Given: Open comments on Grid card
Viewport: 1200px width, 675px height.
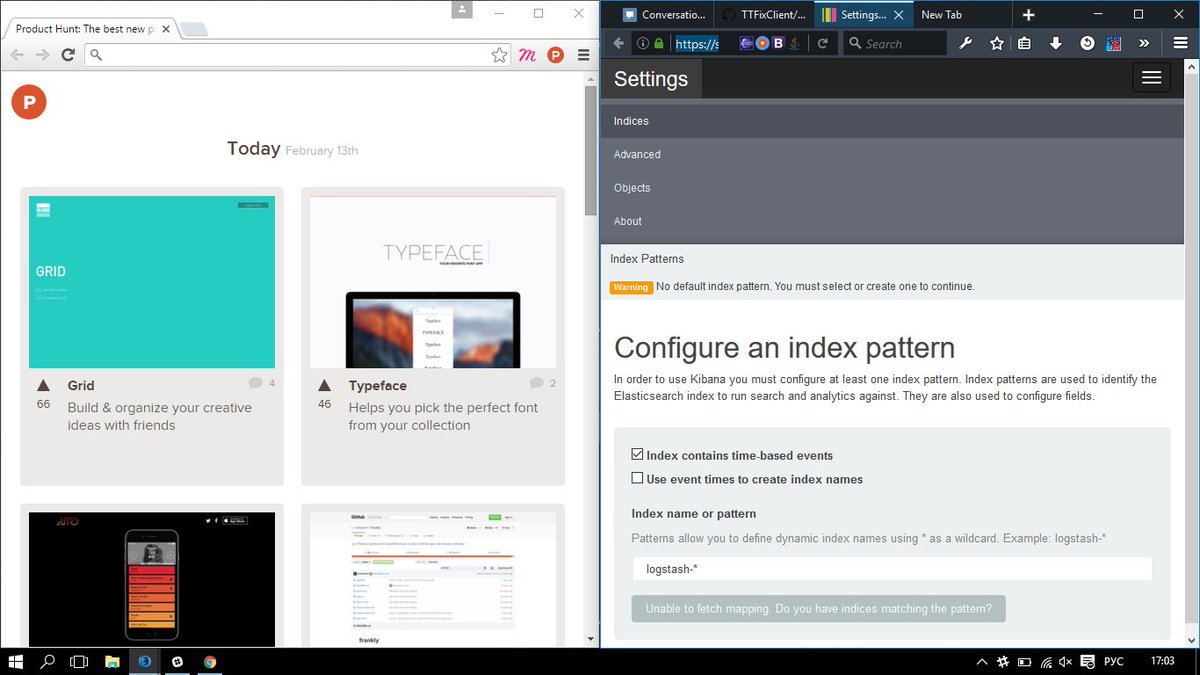Looking at the screenshot, I should 261,383.
